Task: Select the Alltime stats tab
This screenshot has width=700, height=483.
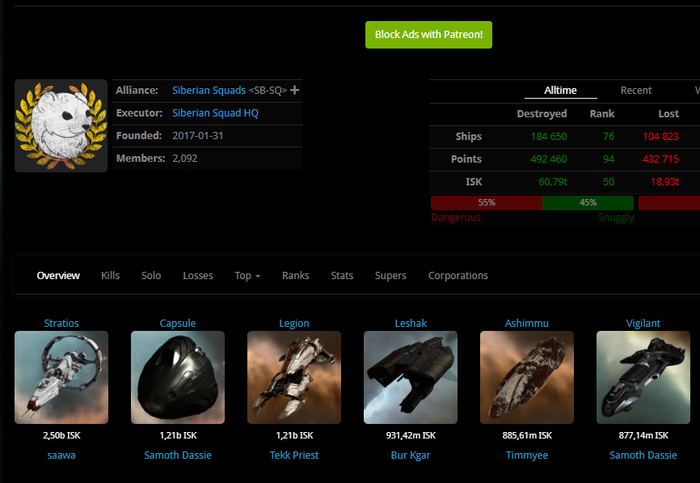Action: [560, 91]
